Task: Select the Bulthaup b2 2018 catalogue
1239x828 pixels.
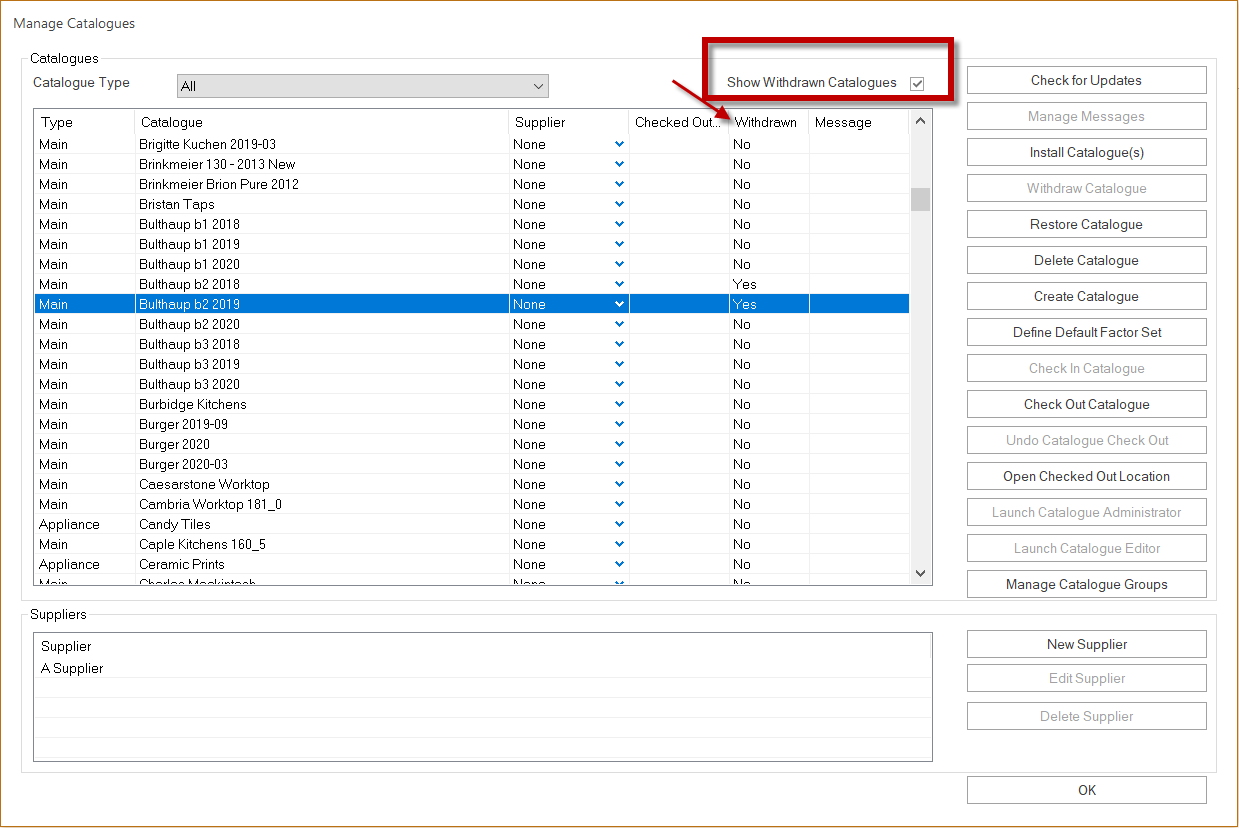Action: click(472, 284)
